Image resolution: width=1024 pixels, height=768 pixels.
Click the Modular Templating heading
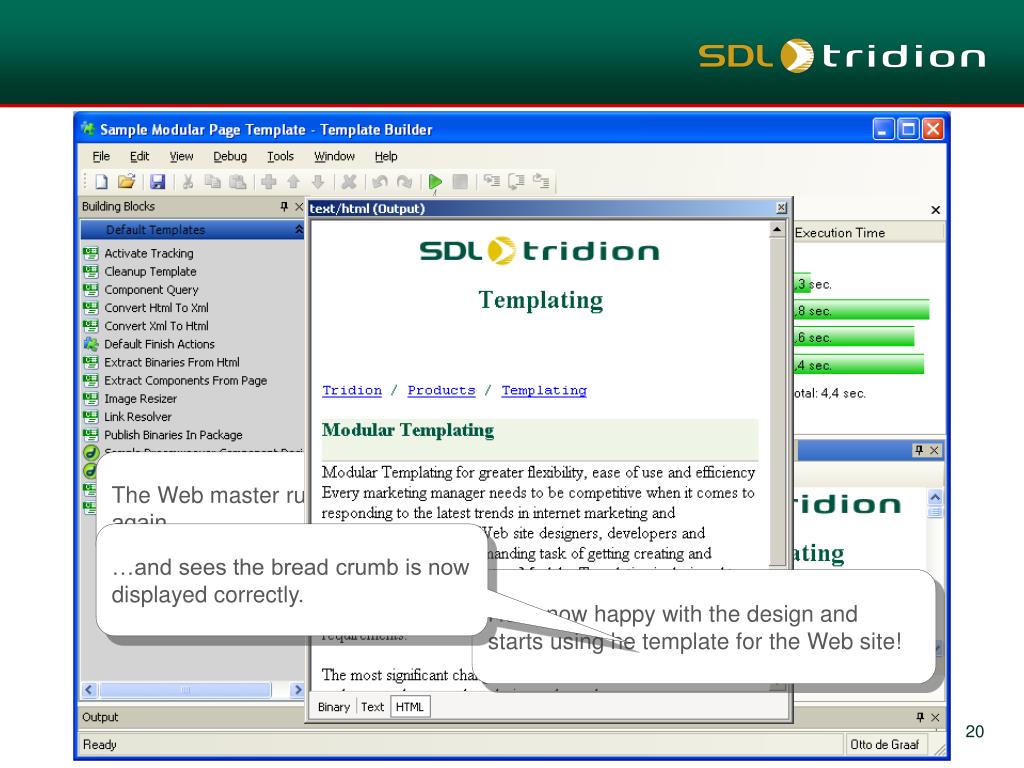tap(408, 430)
